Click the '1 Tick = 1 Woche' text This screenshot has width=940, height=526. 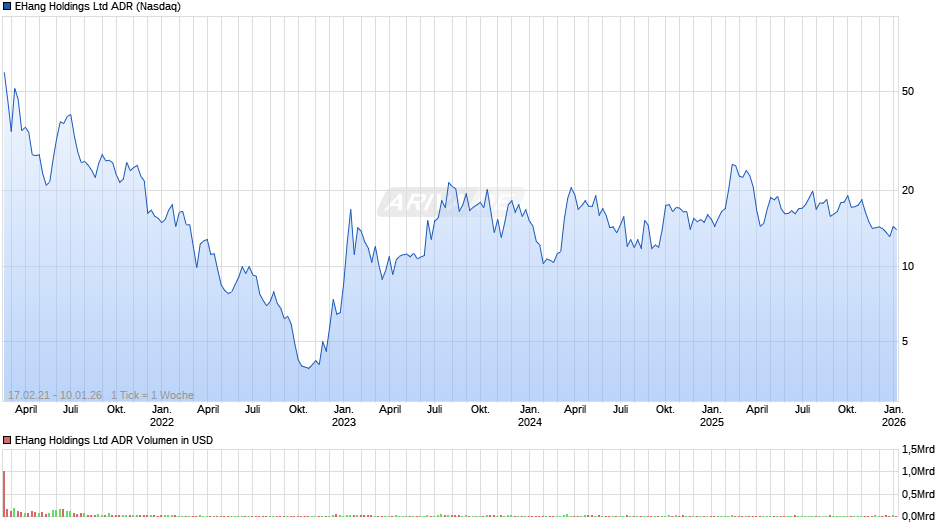tap(152, 395)
